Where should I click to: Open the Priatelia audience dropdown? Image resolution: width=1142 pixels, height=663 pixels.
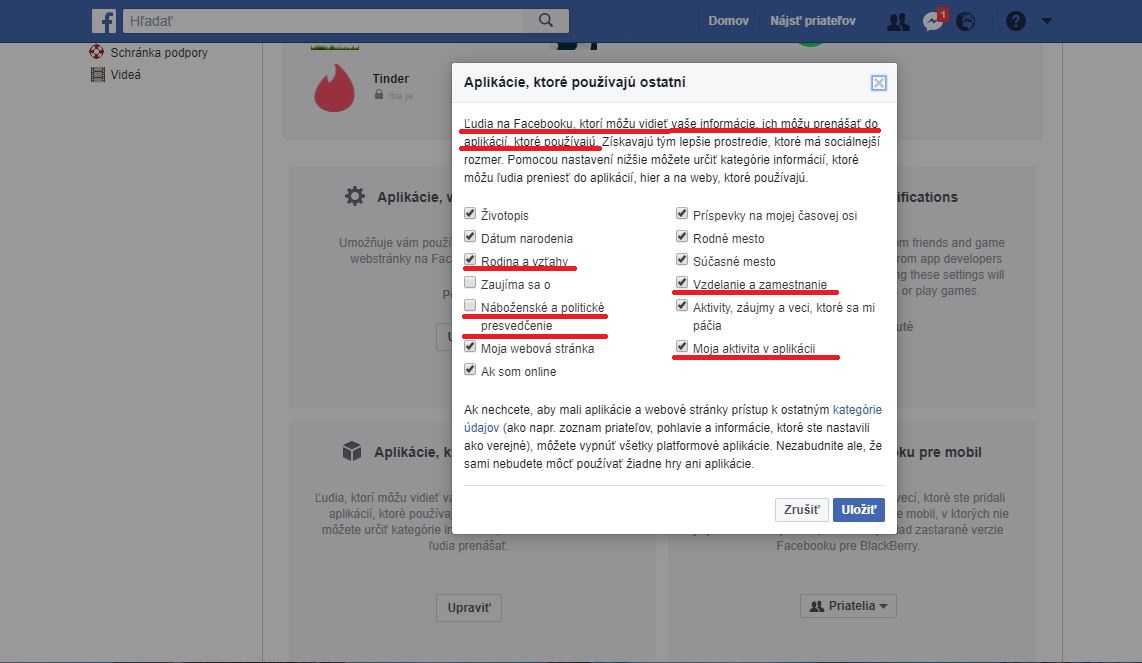848,606
